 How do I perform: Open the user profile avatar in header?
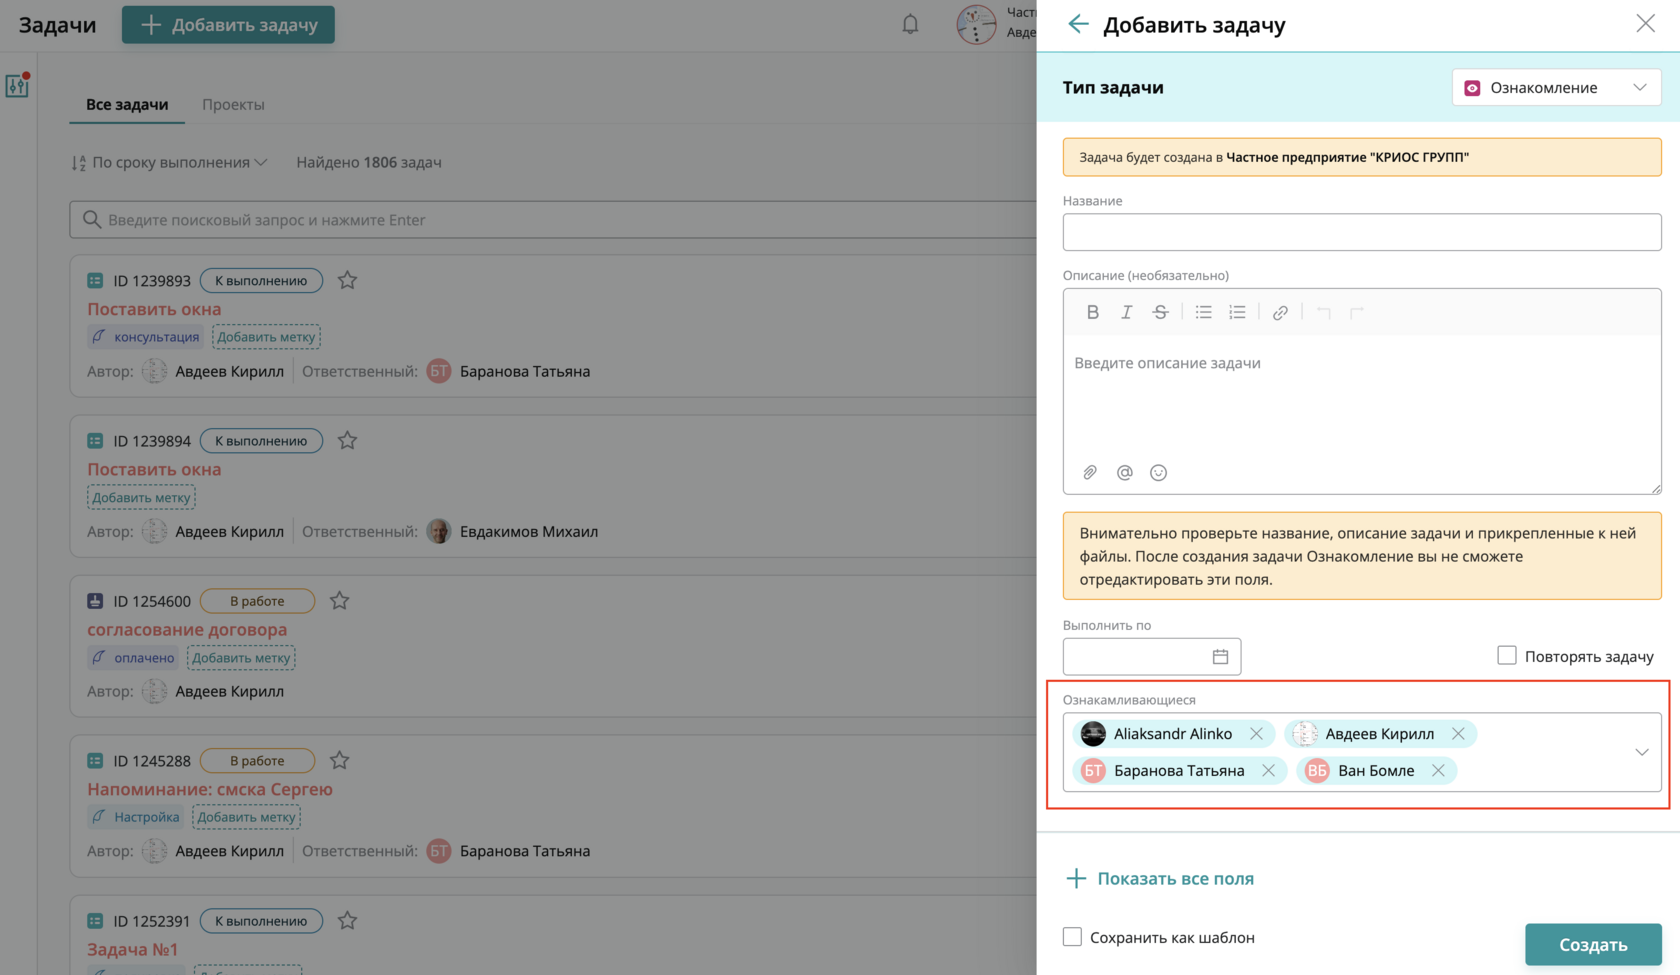pos(976,24)
